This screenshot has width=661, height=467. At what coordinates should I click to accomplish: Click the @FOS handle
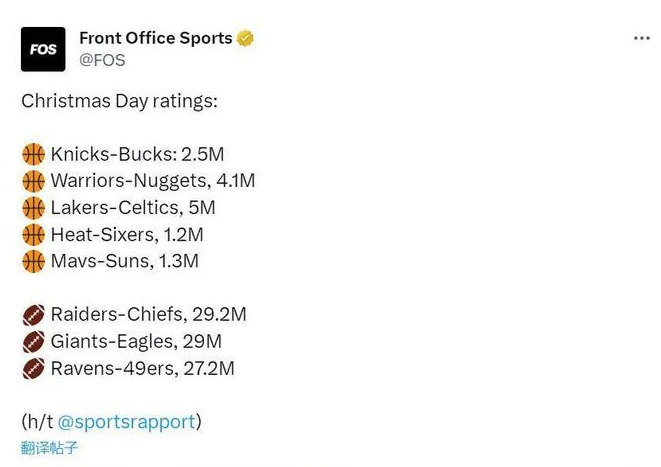point(102,60)
